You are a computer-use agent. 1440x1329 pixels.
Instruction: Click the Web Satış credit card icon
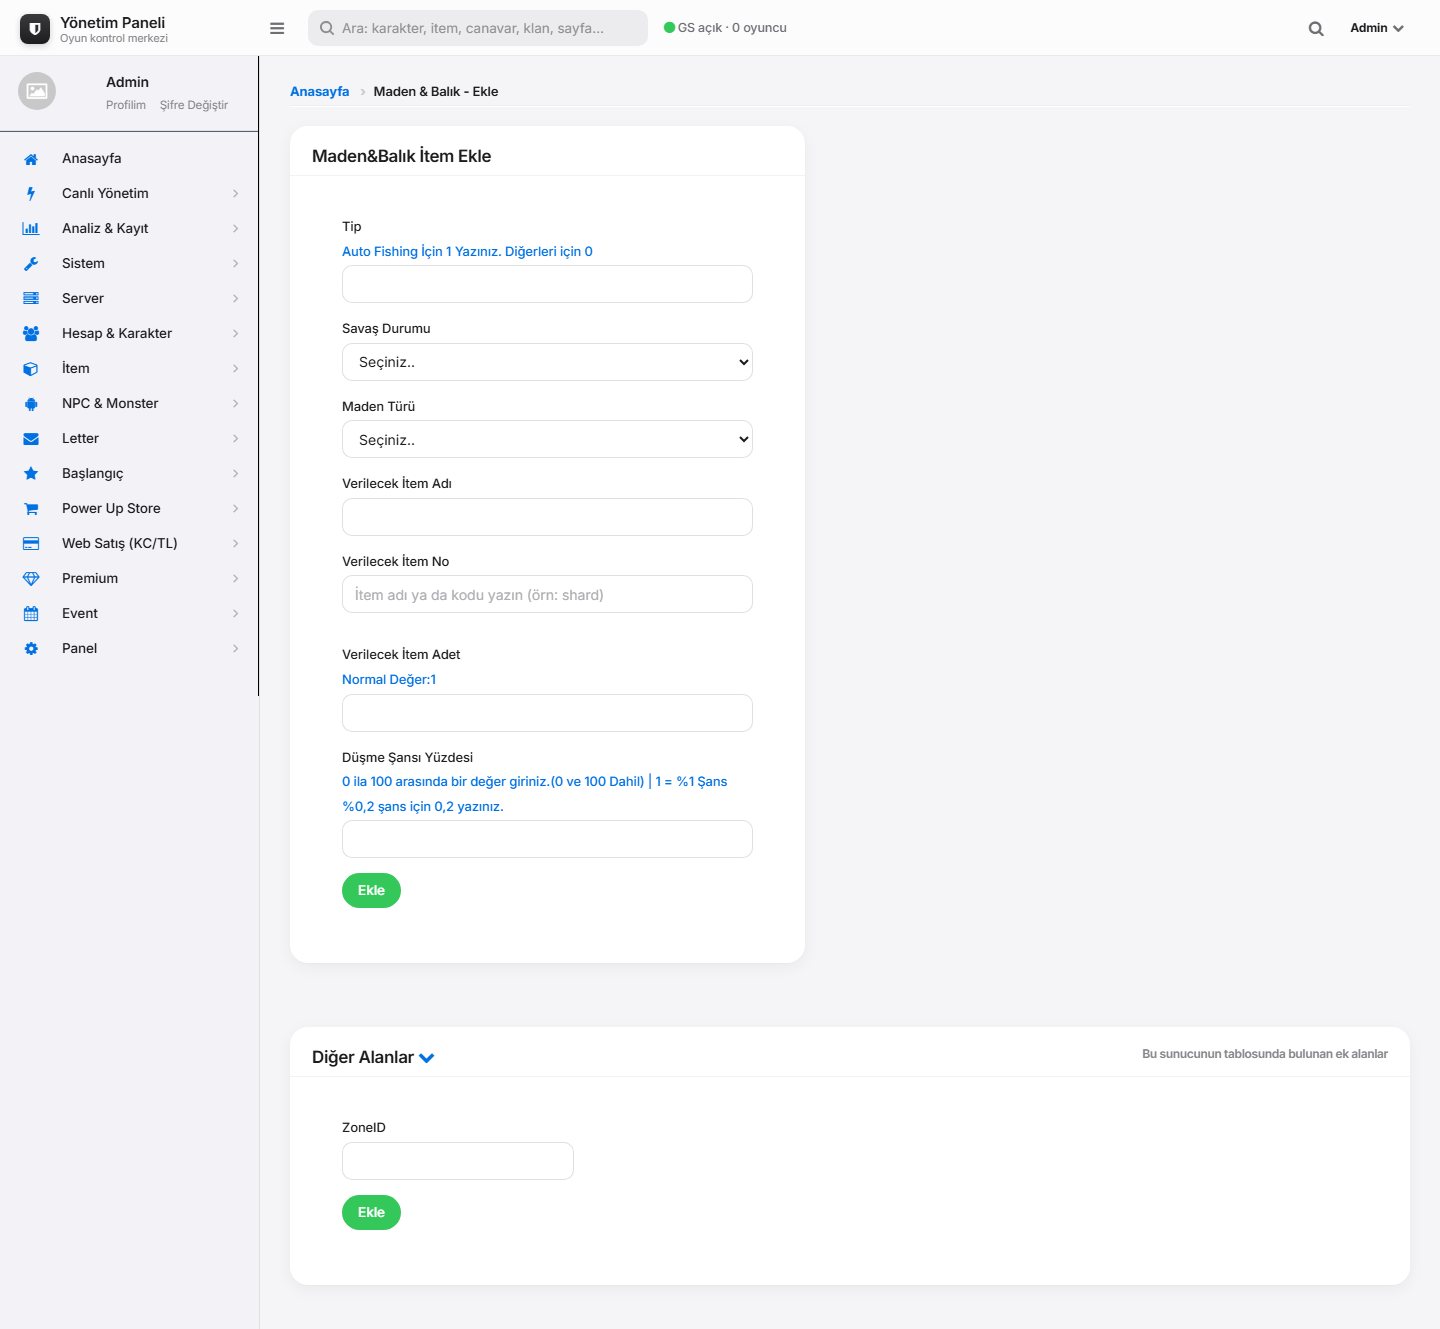coord(31,544)
